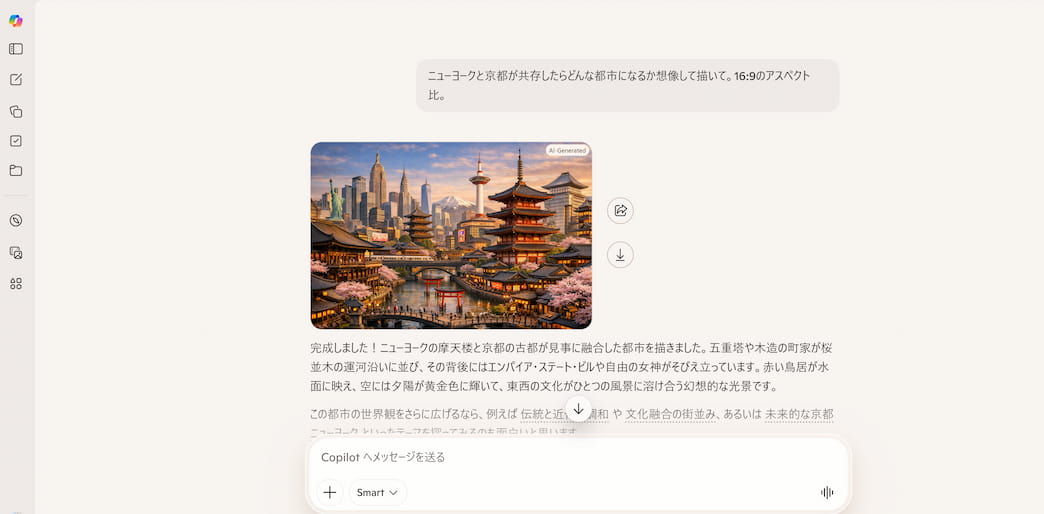Click the Copilot logo icon
1044x514 pixels.
(16, 21)
